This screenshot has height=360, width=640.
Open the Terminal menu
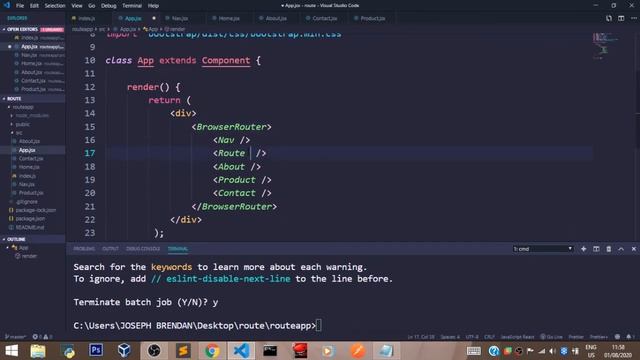click(x=132, y=6)
